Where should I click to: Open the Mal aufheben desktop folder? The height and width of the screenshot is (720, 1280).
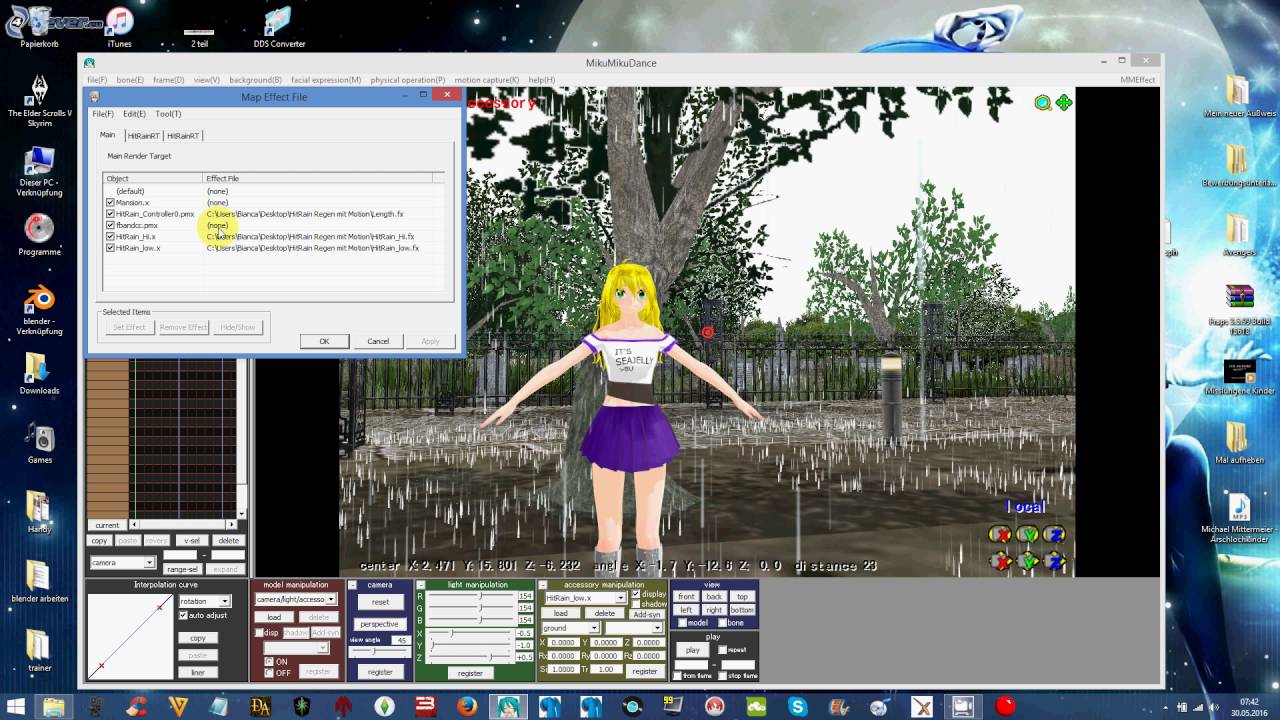pyautogui.click(x=1239, y=442)
